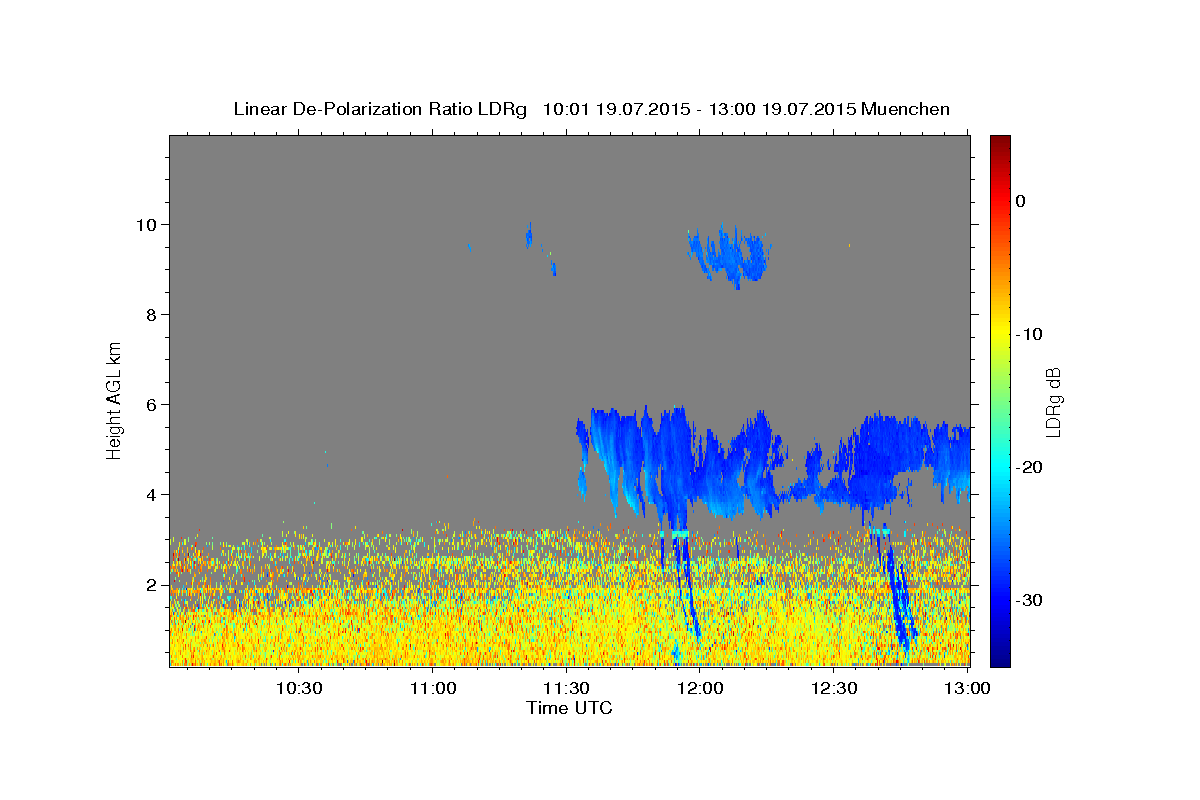Click the '10:30' time tick label
1200x800 pixels.
[298, 688]
